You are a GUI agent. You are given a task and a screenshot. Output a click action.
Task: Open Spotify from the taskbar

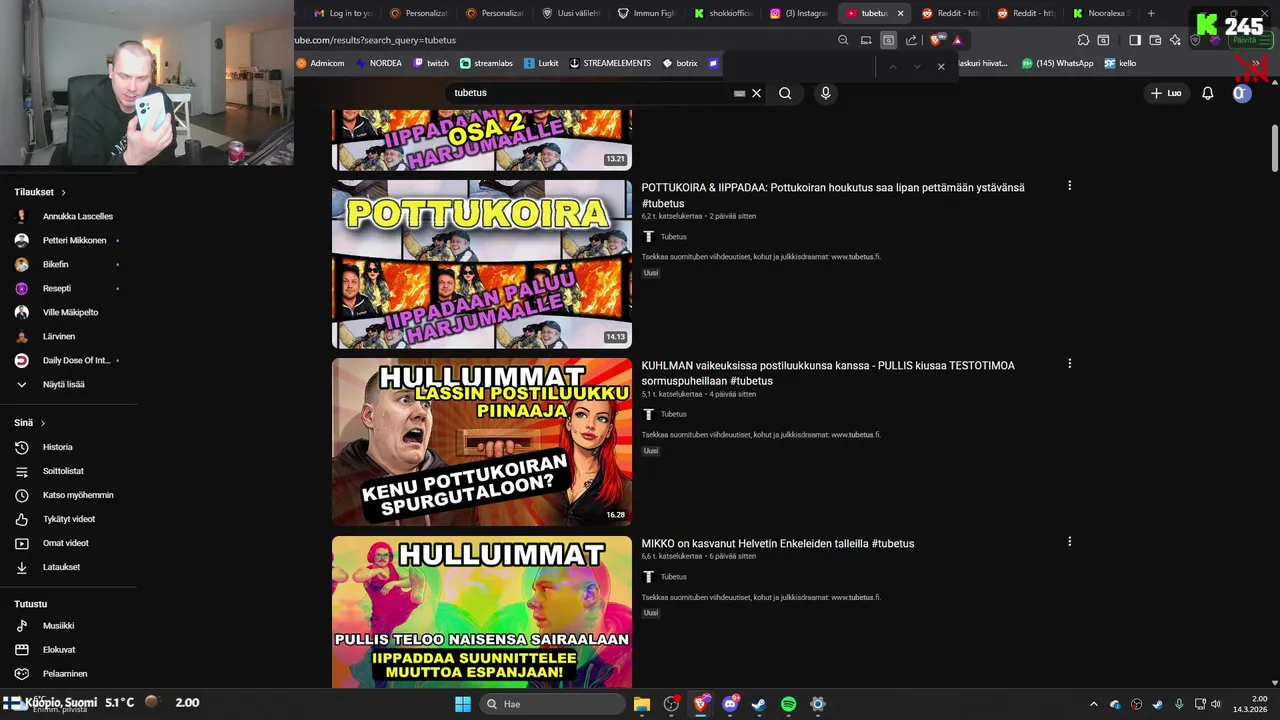point(788,704)
